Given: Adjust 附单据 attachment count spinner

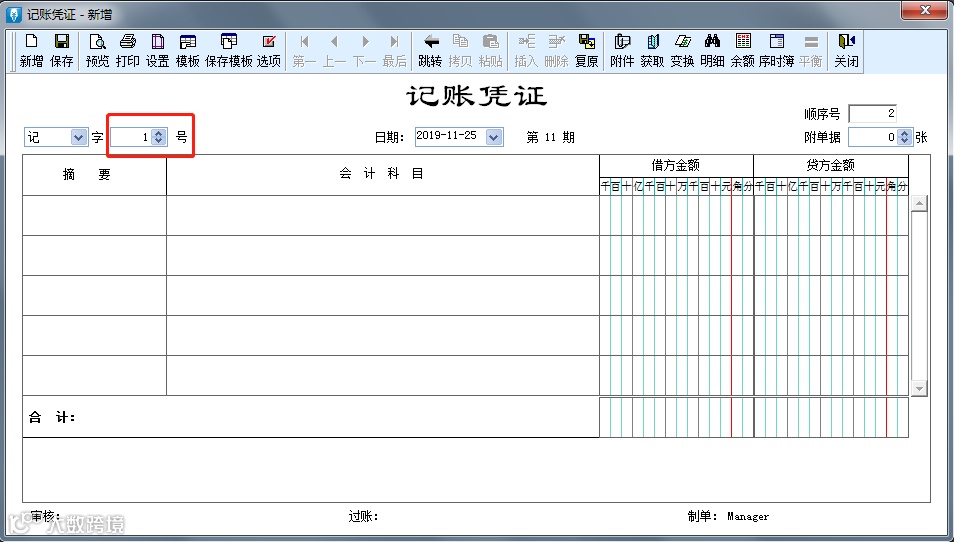Looking at the screenshot, I should tap(904, 137).
